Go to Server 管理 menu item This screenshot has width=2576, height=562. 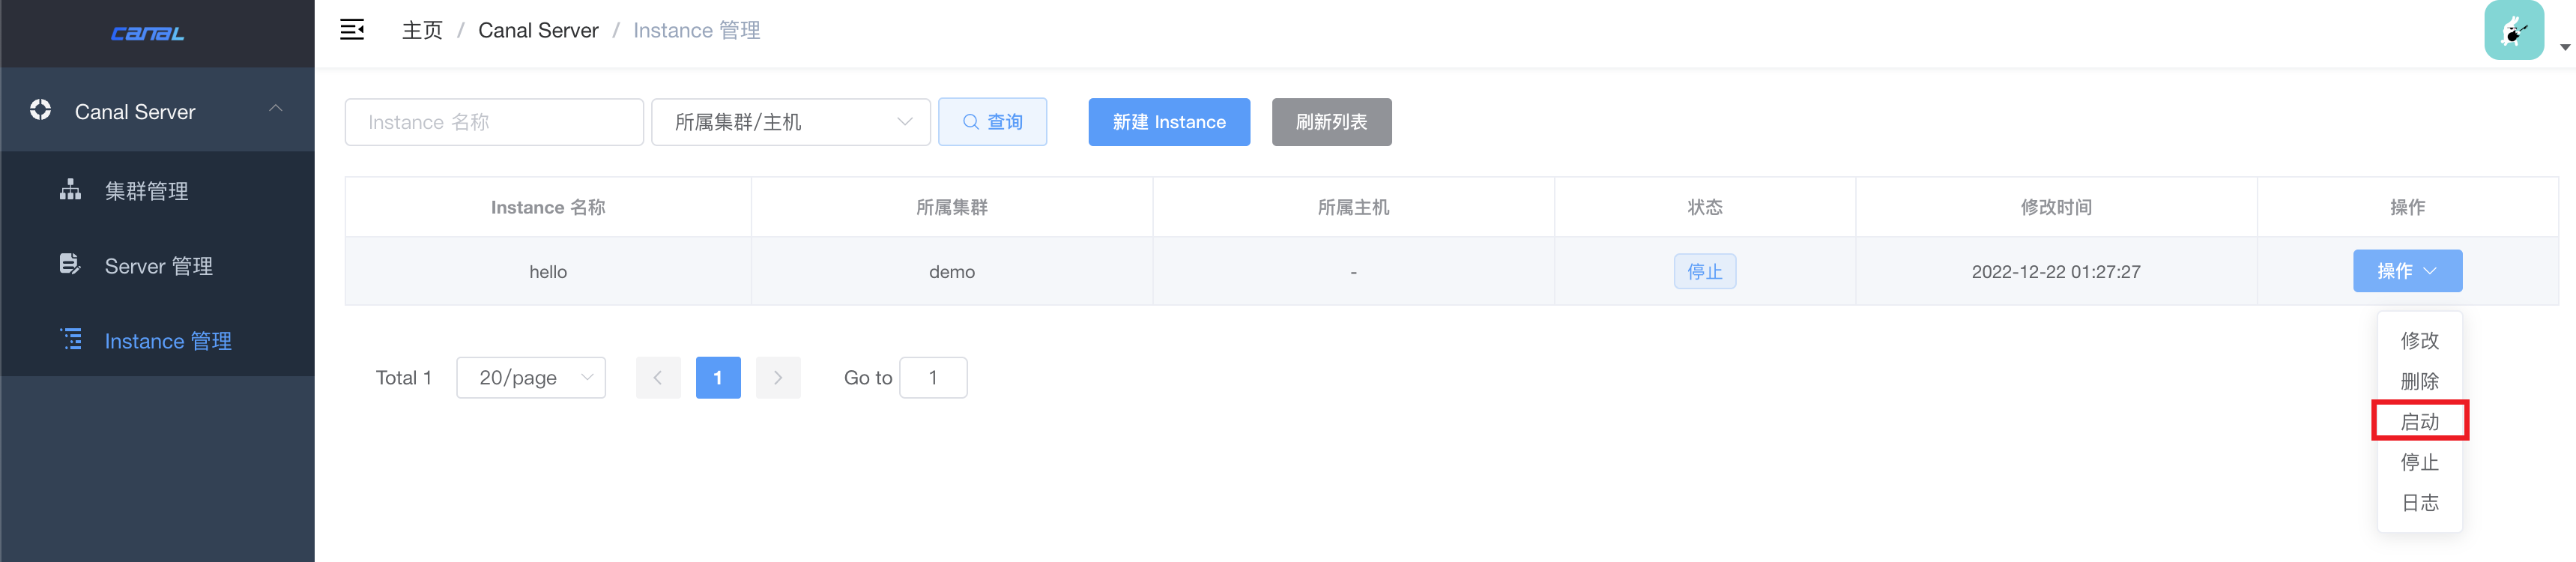click(x=158, y=265)
